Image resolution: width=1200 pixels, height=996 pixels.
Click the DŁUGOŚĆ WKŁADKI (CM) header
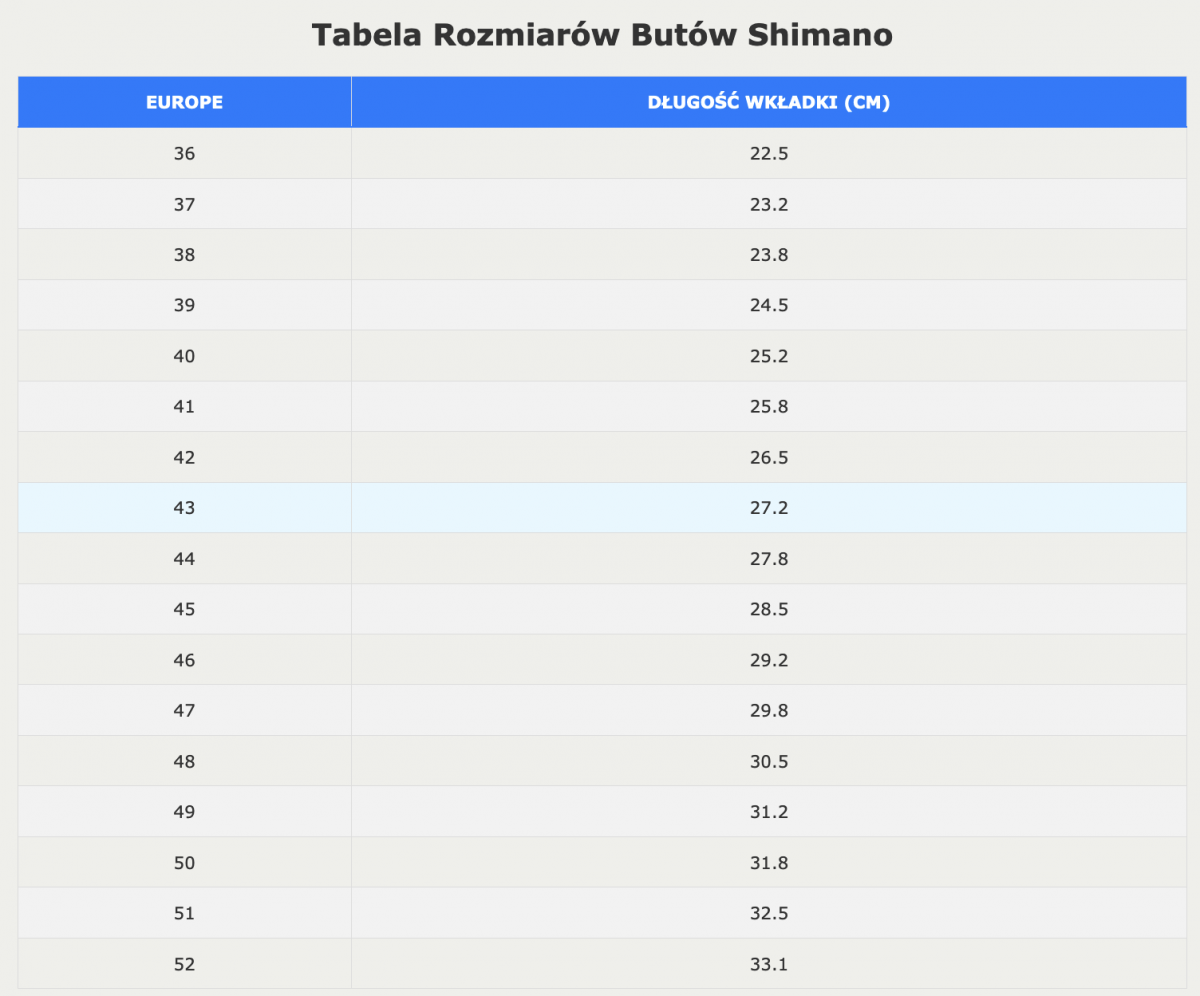coord(768,102)
